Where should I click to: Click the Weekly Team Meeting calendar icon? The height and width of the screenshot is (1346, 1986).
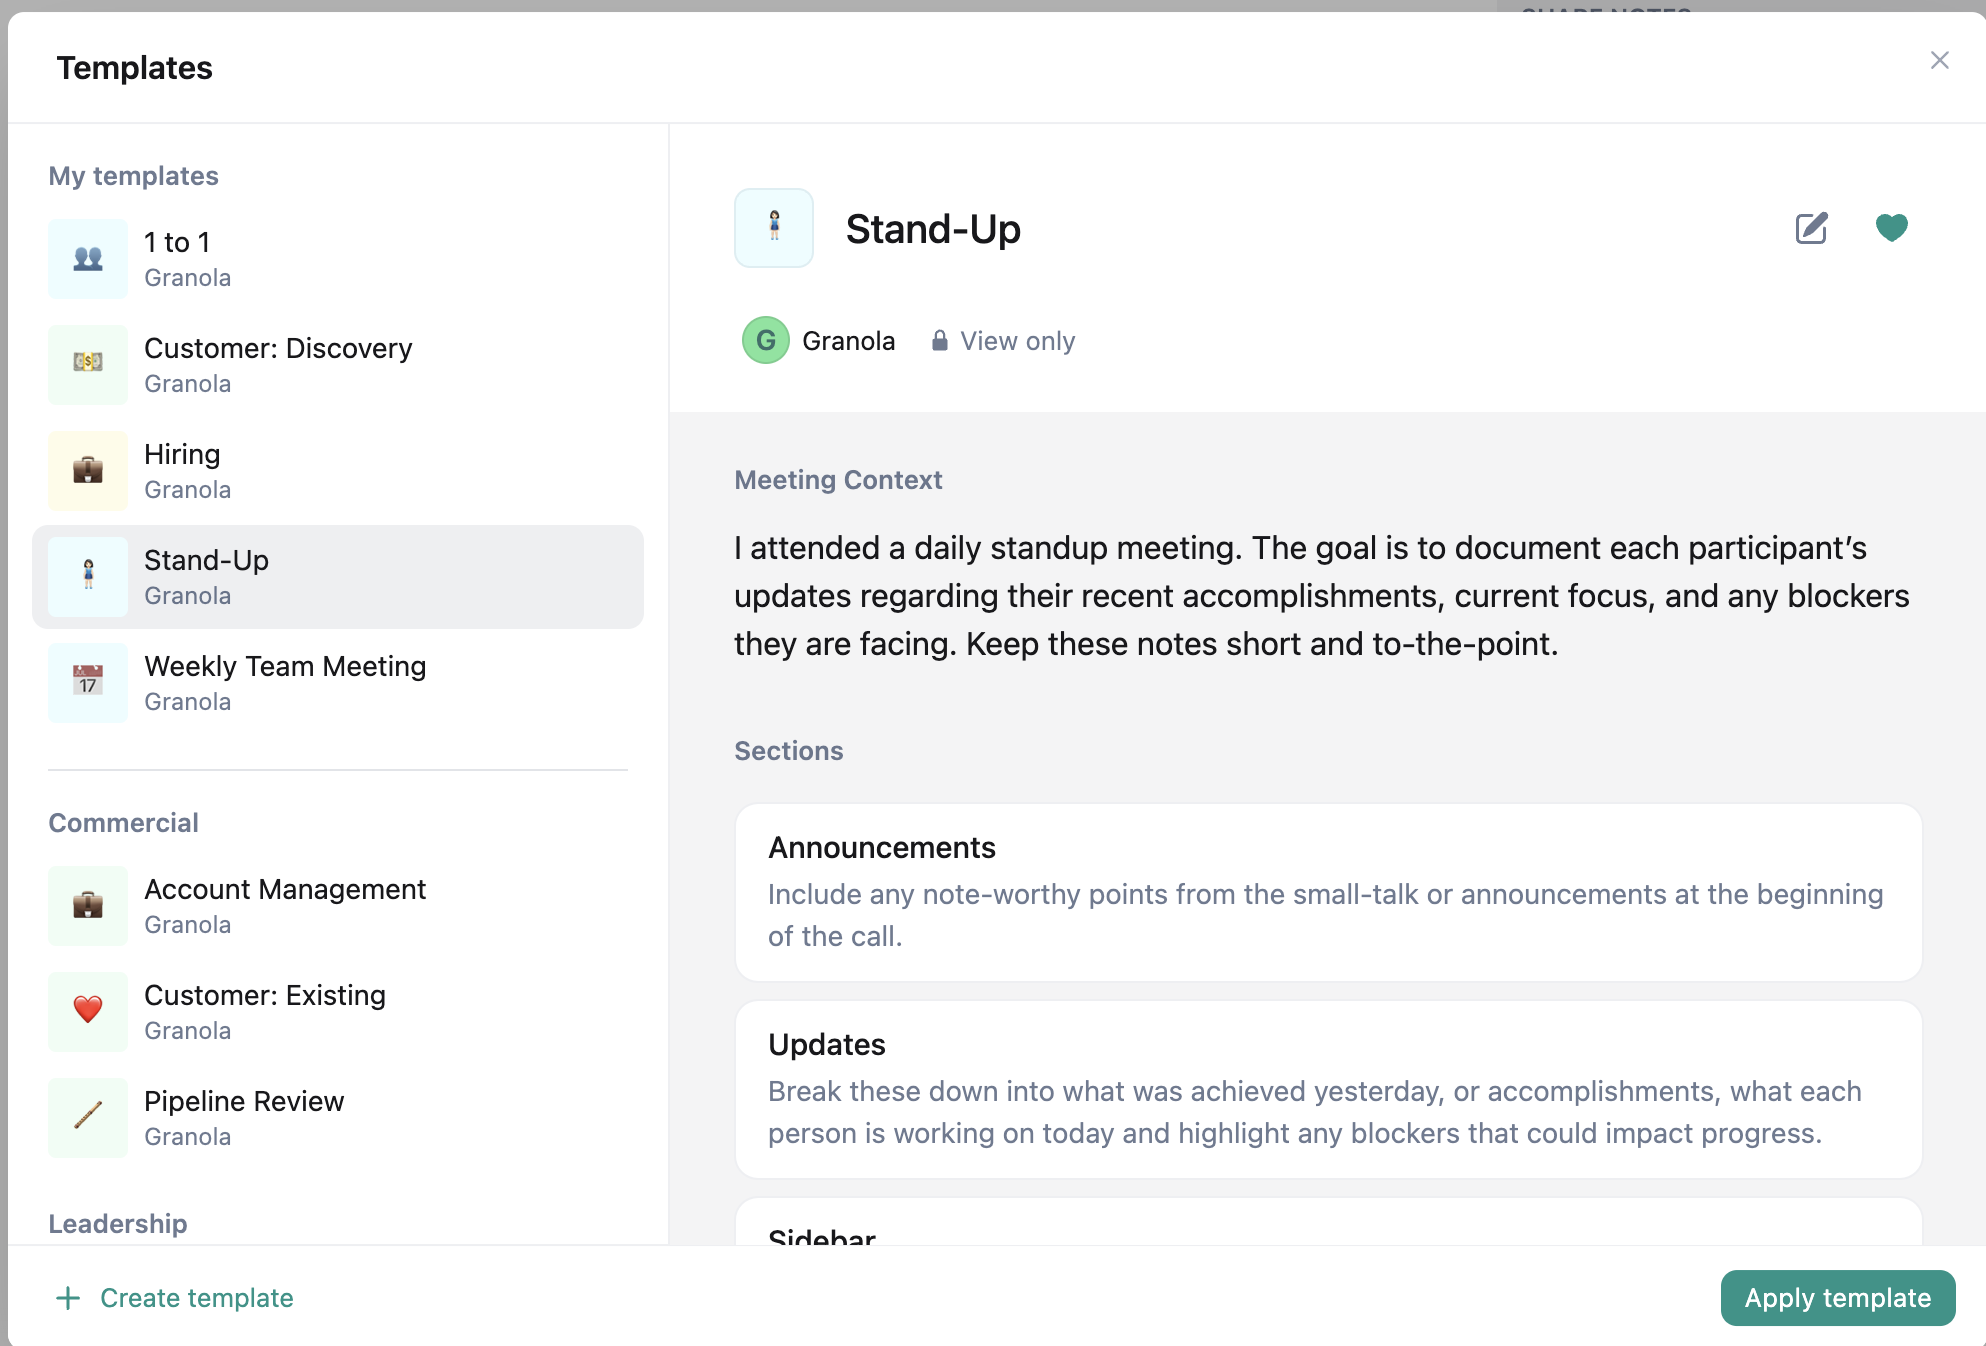(88, 683)
